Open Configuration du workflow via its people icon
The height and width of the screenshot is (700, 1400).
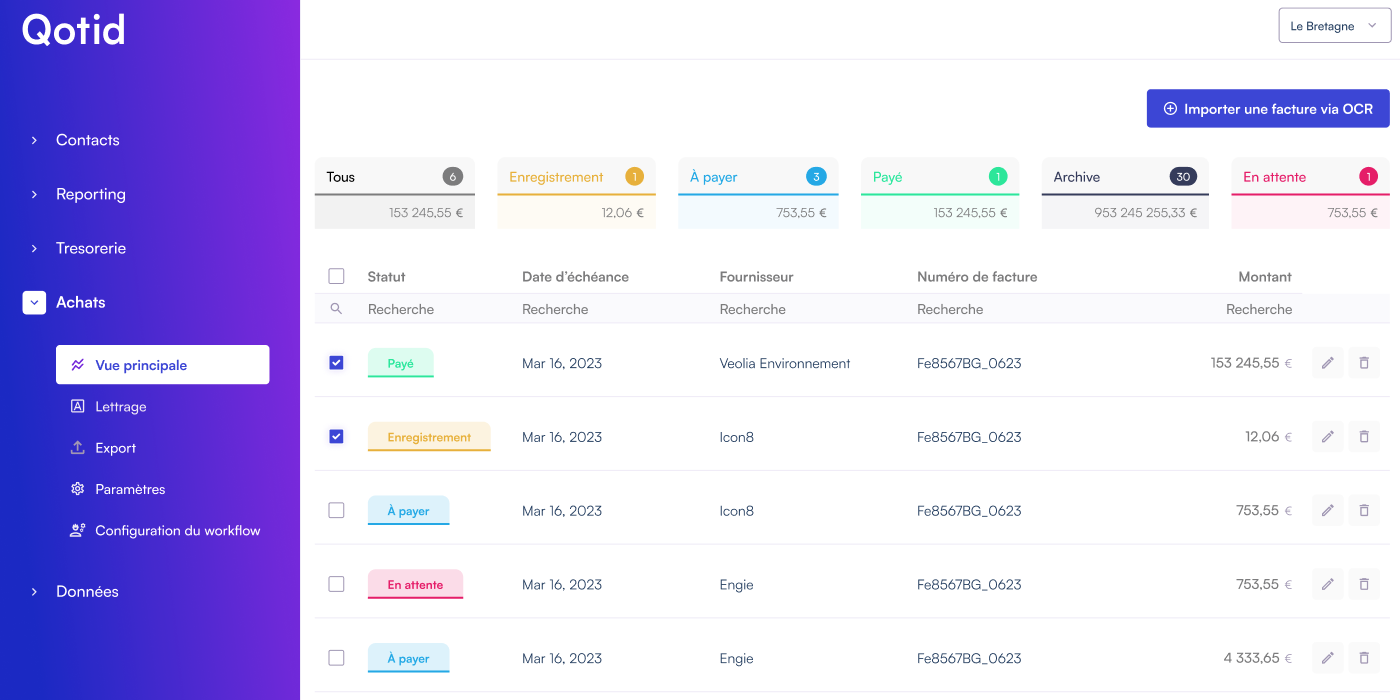pos(77,530)
